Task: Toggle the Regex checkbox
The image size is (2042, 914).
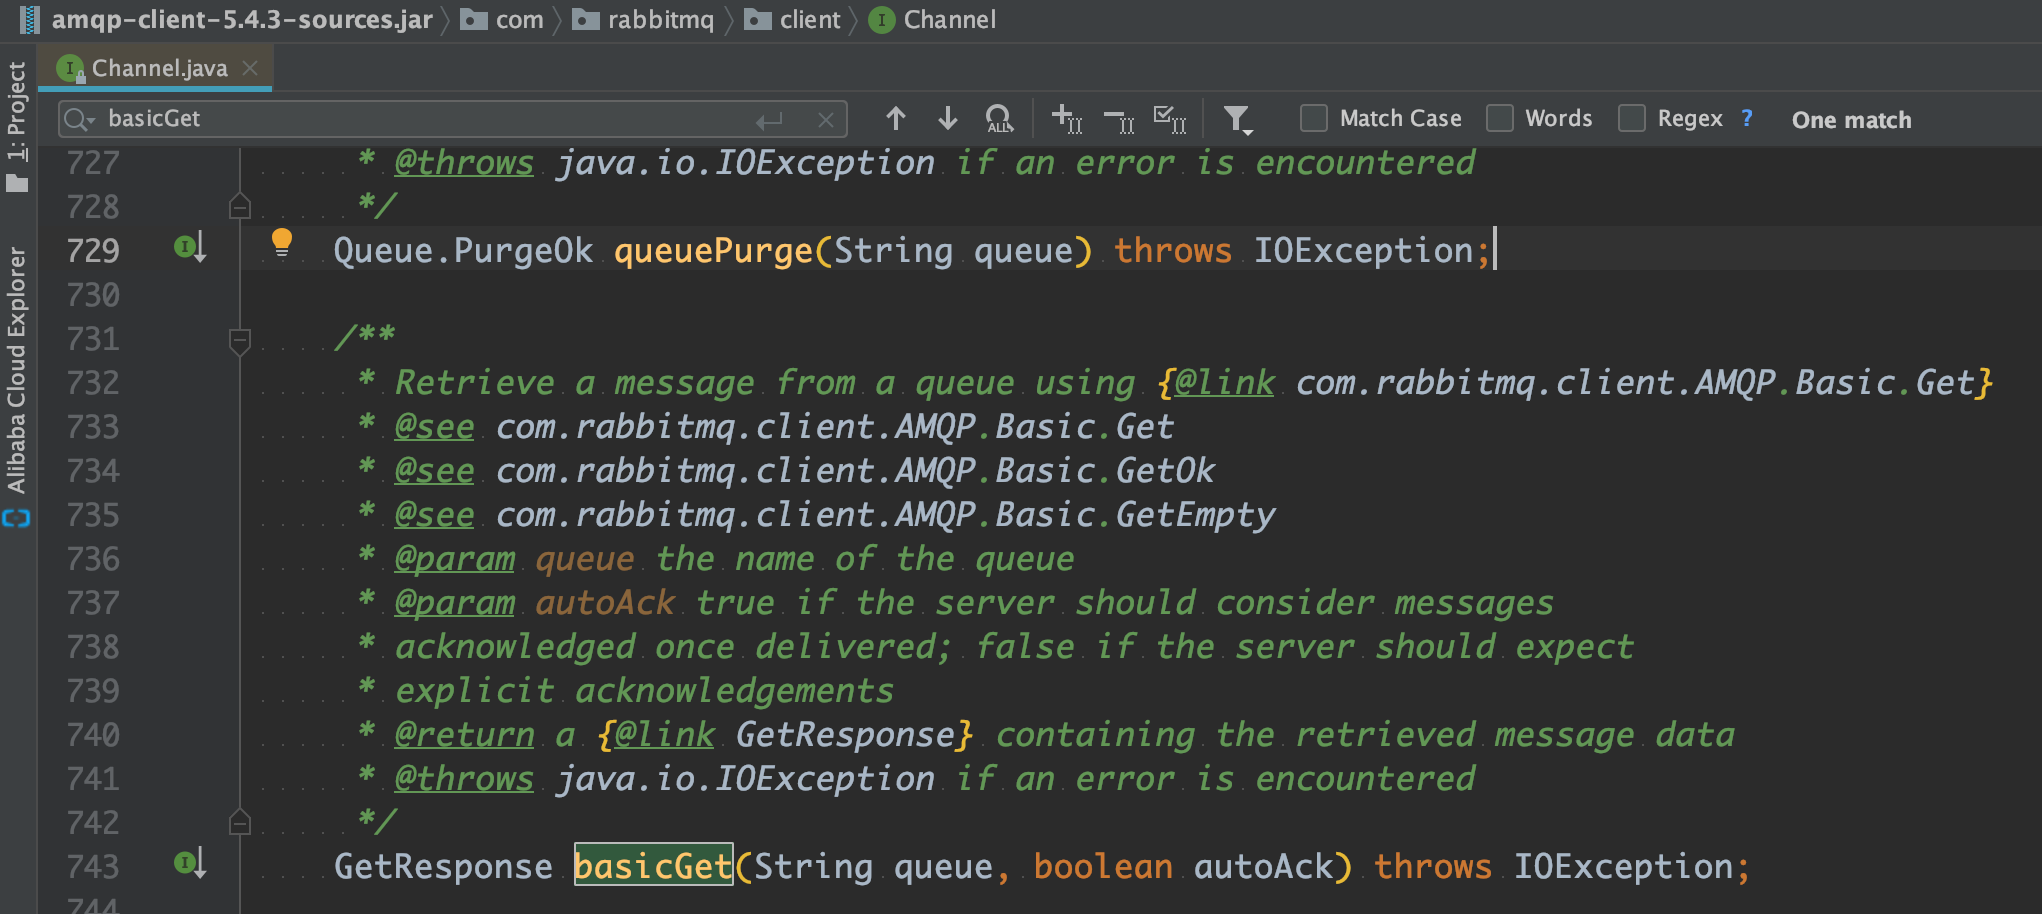Action: [1631, 119]
